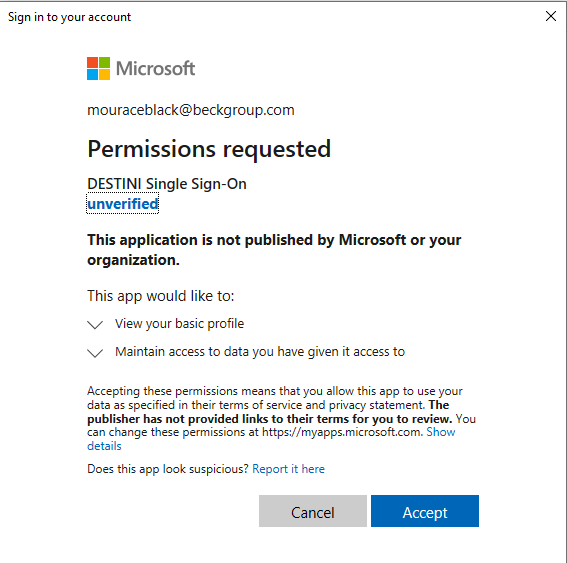The height and width of the screenshot is (563, 567).
Task: Open the Report it here link
Action: [x=288, y=469]
